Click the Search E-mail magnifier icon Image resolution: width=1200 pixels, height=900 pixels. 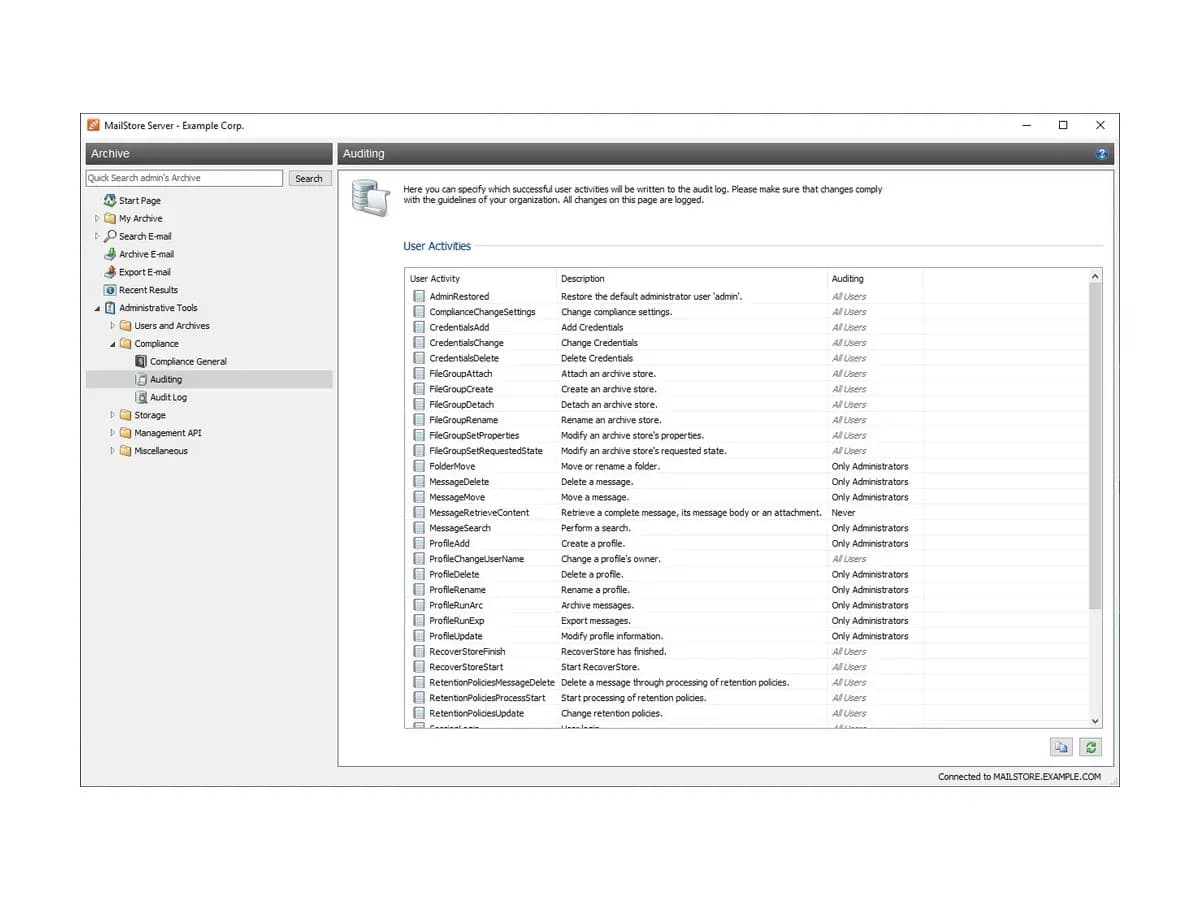coord(110,236)
